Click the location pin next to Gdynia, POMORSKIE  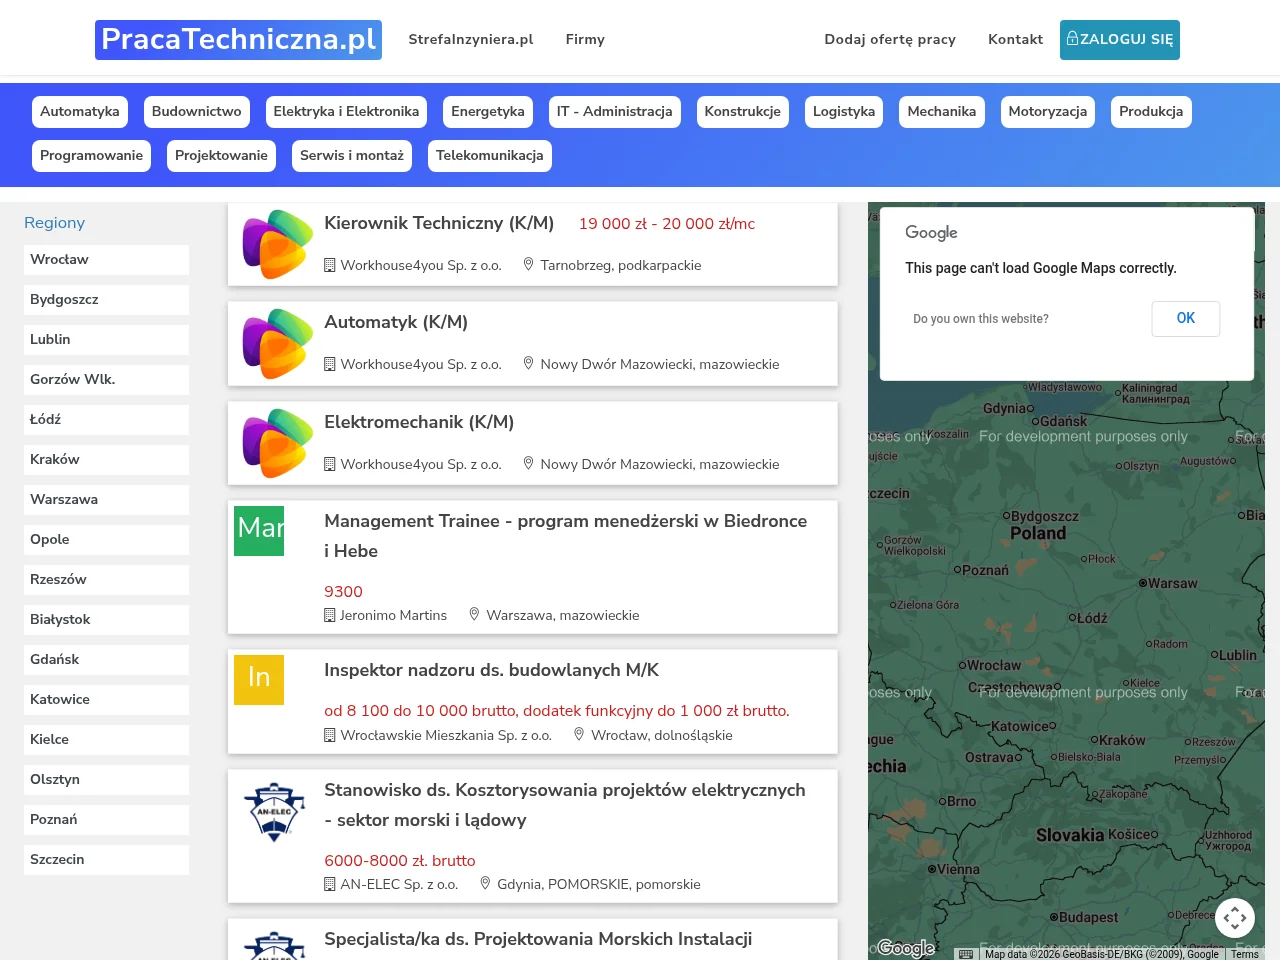pyautogui.click(x=485, y=884)
